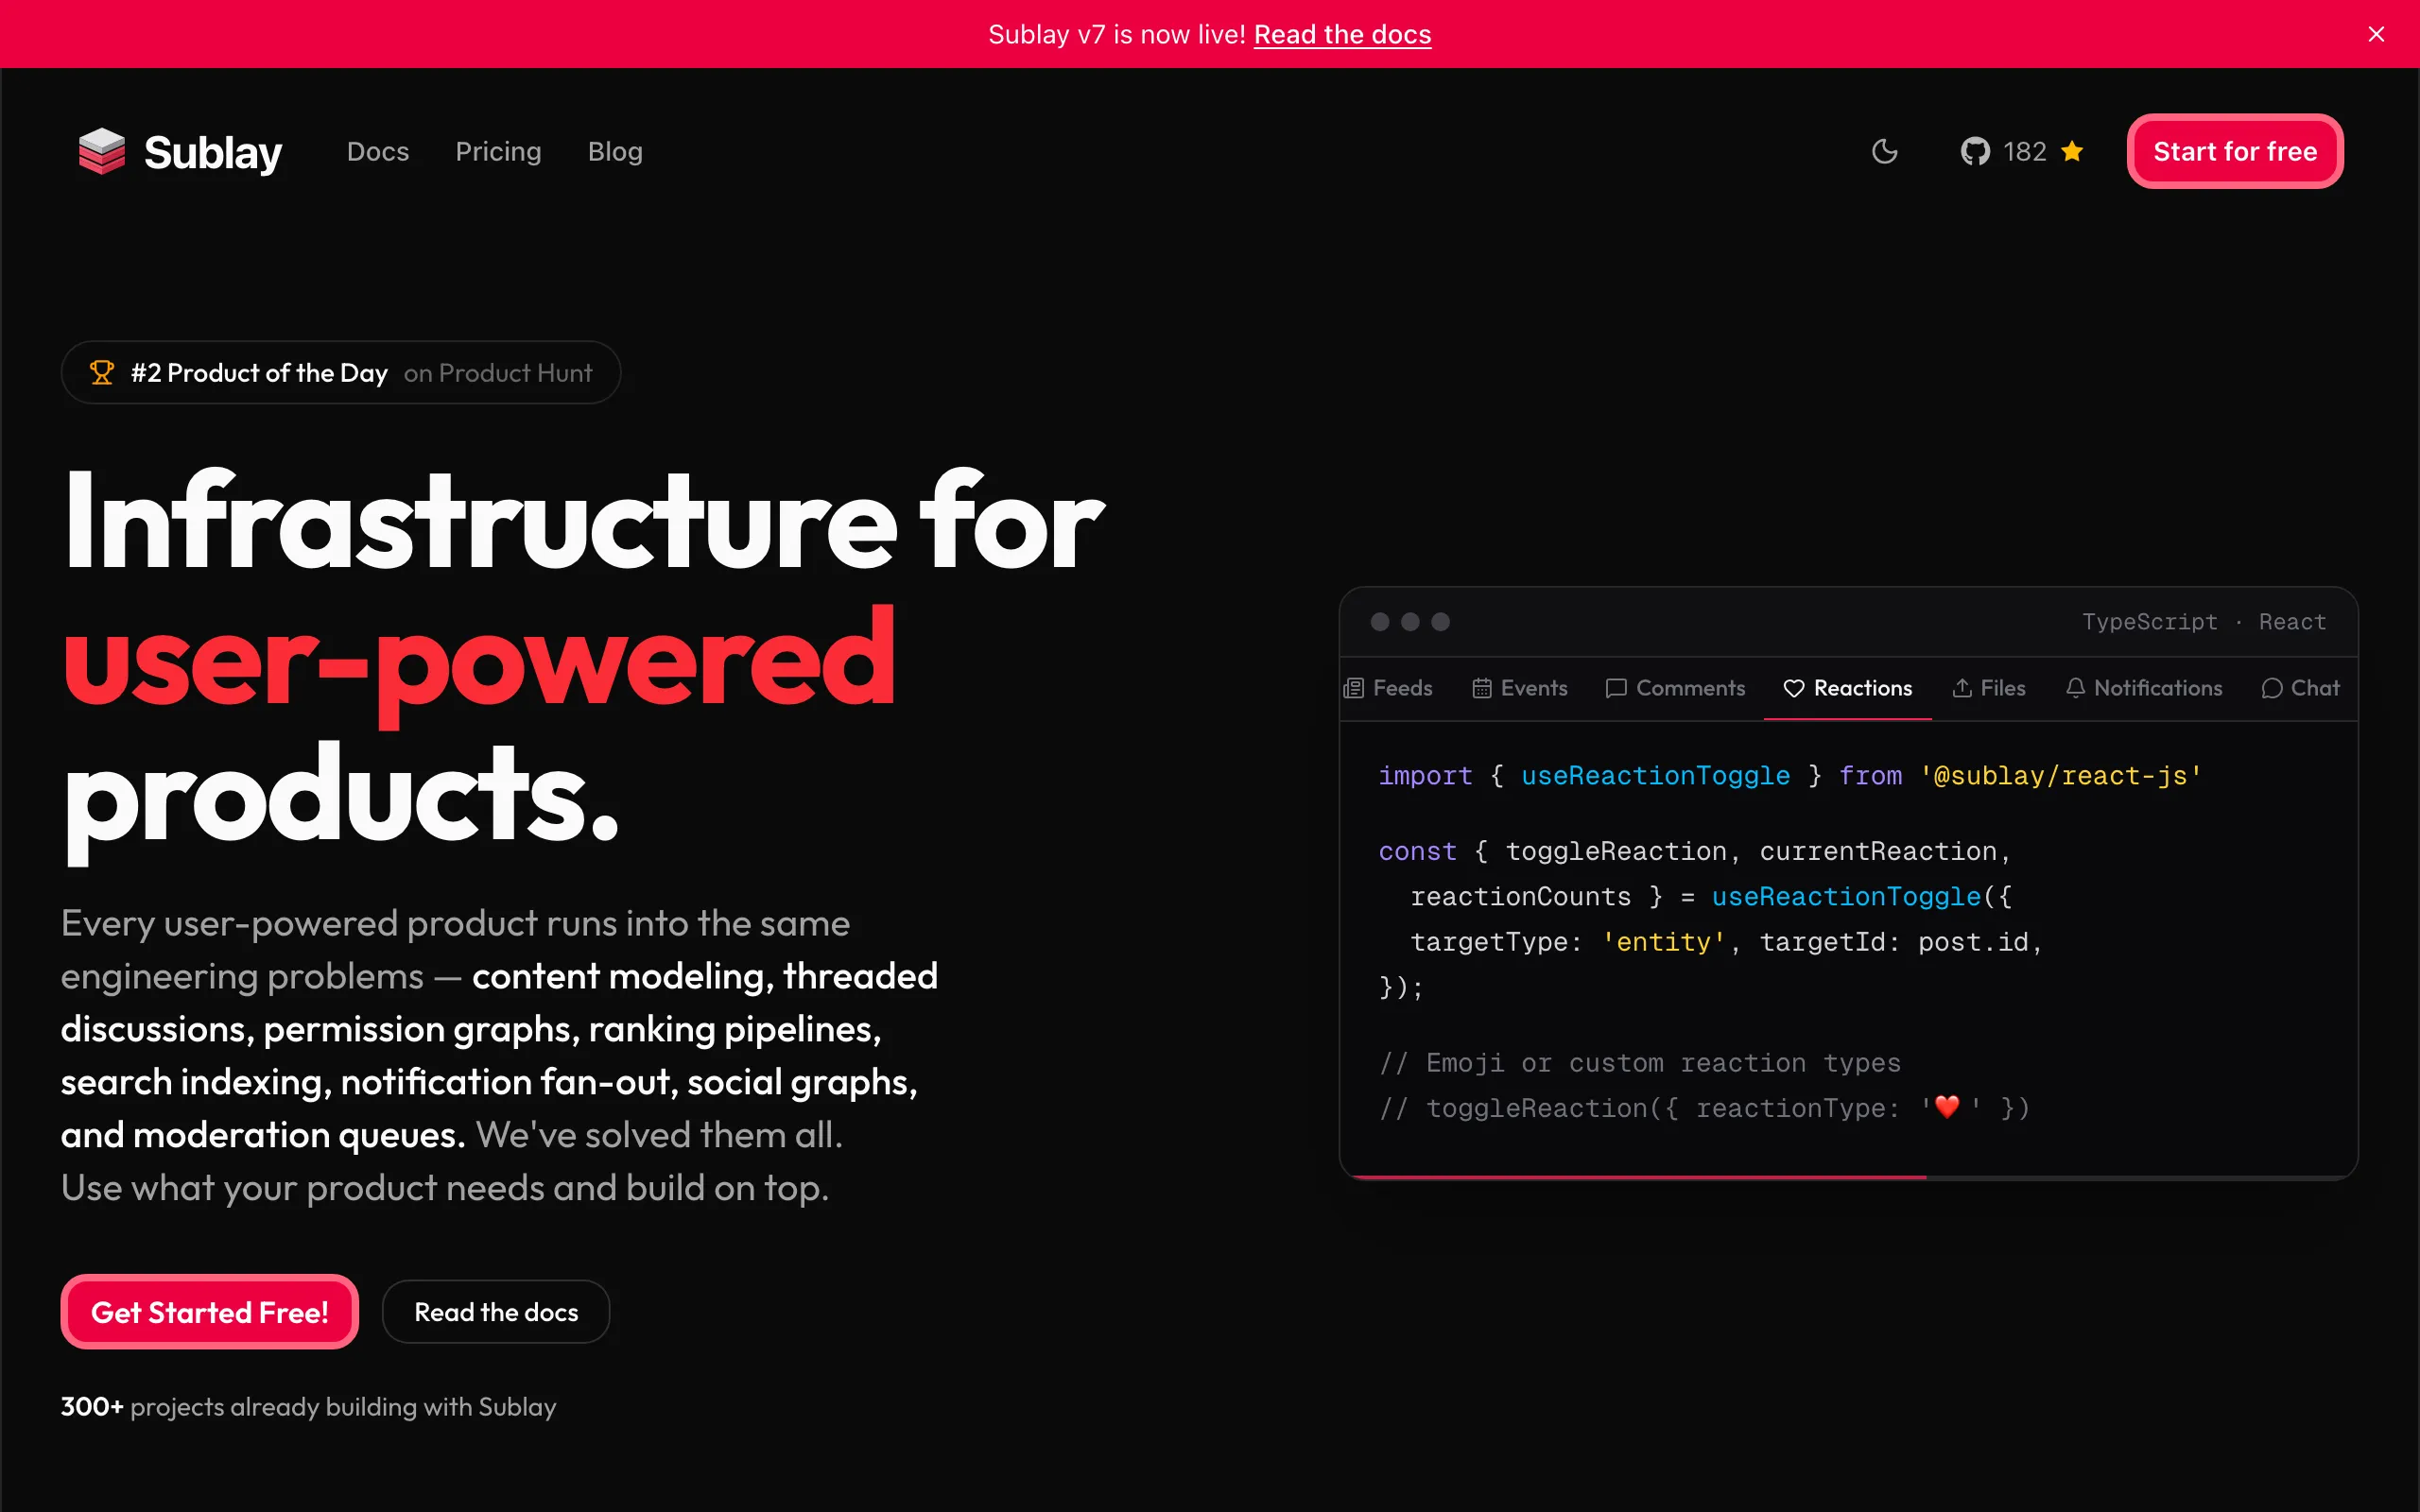Click the hero 'Read the docs' button

pos(496,1311)
